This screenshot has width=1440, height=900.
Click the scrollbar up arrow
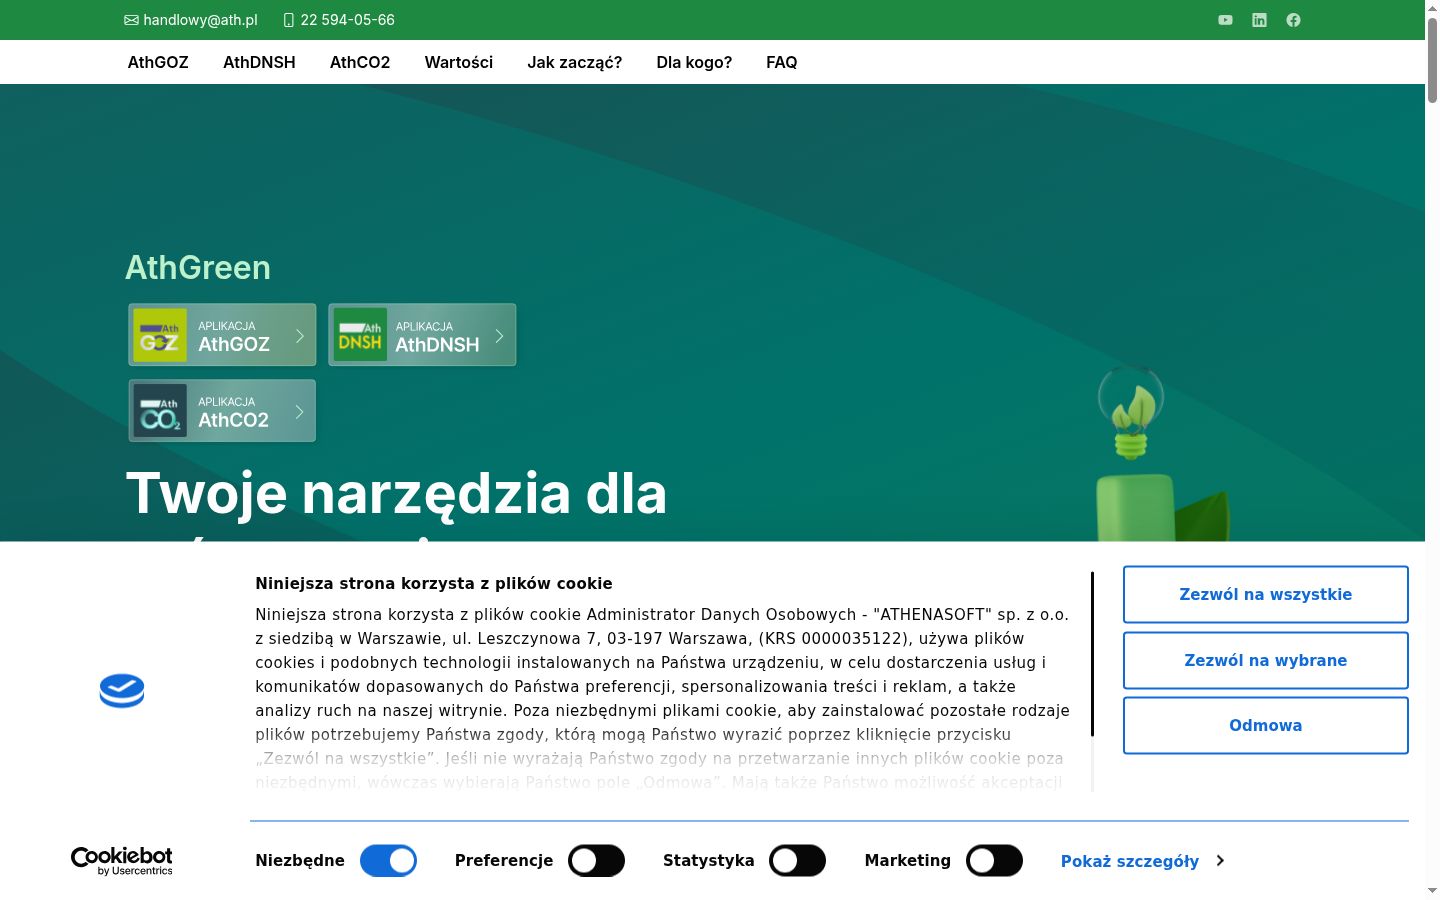1432,7
